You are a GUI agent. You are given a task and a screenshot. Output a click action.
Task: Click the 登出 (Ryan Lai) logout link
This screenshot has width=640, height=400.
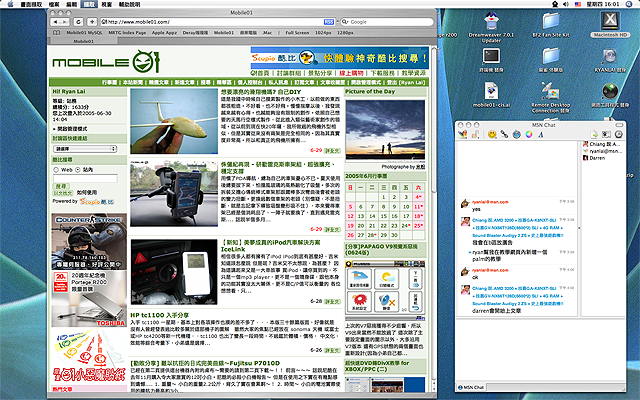tap(405, 82)
